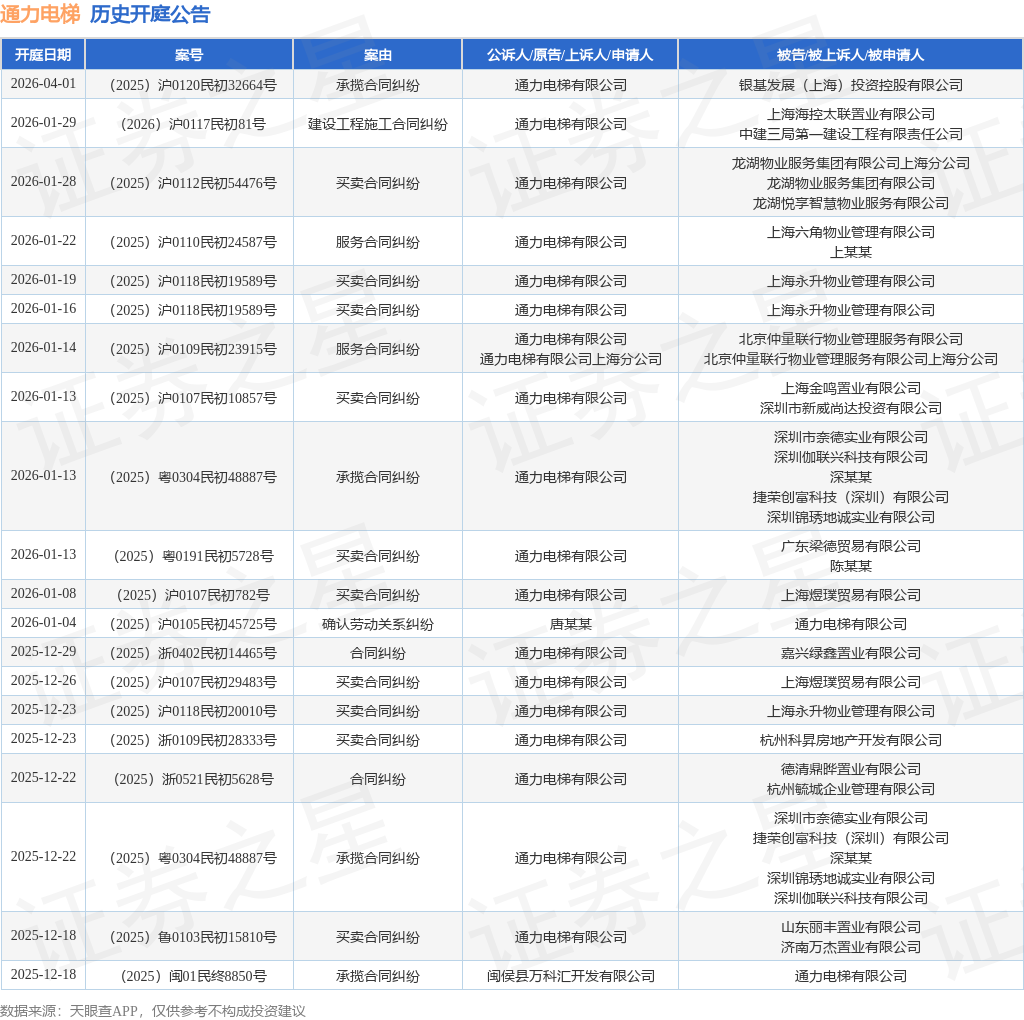Click defendant 济南万杰置业有限公司

850,947
